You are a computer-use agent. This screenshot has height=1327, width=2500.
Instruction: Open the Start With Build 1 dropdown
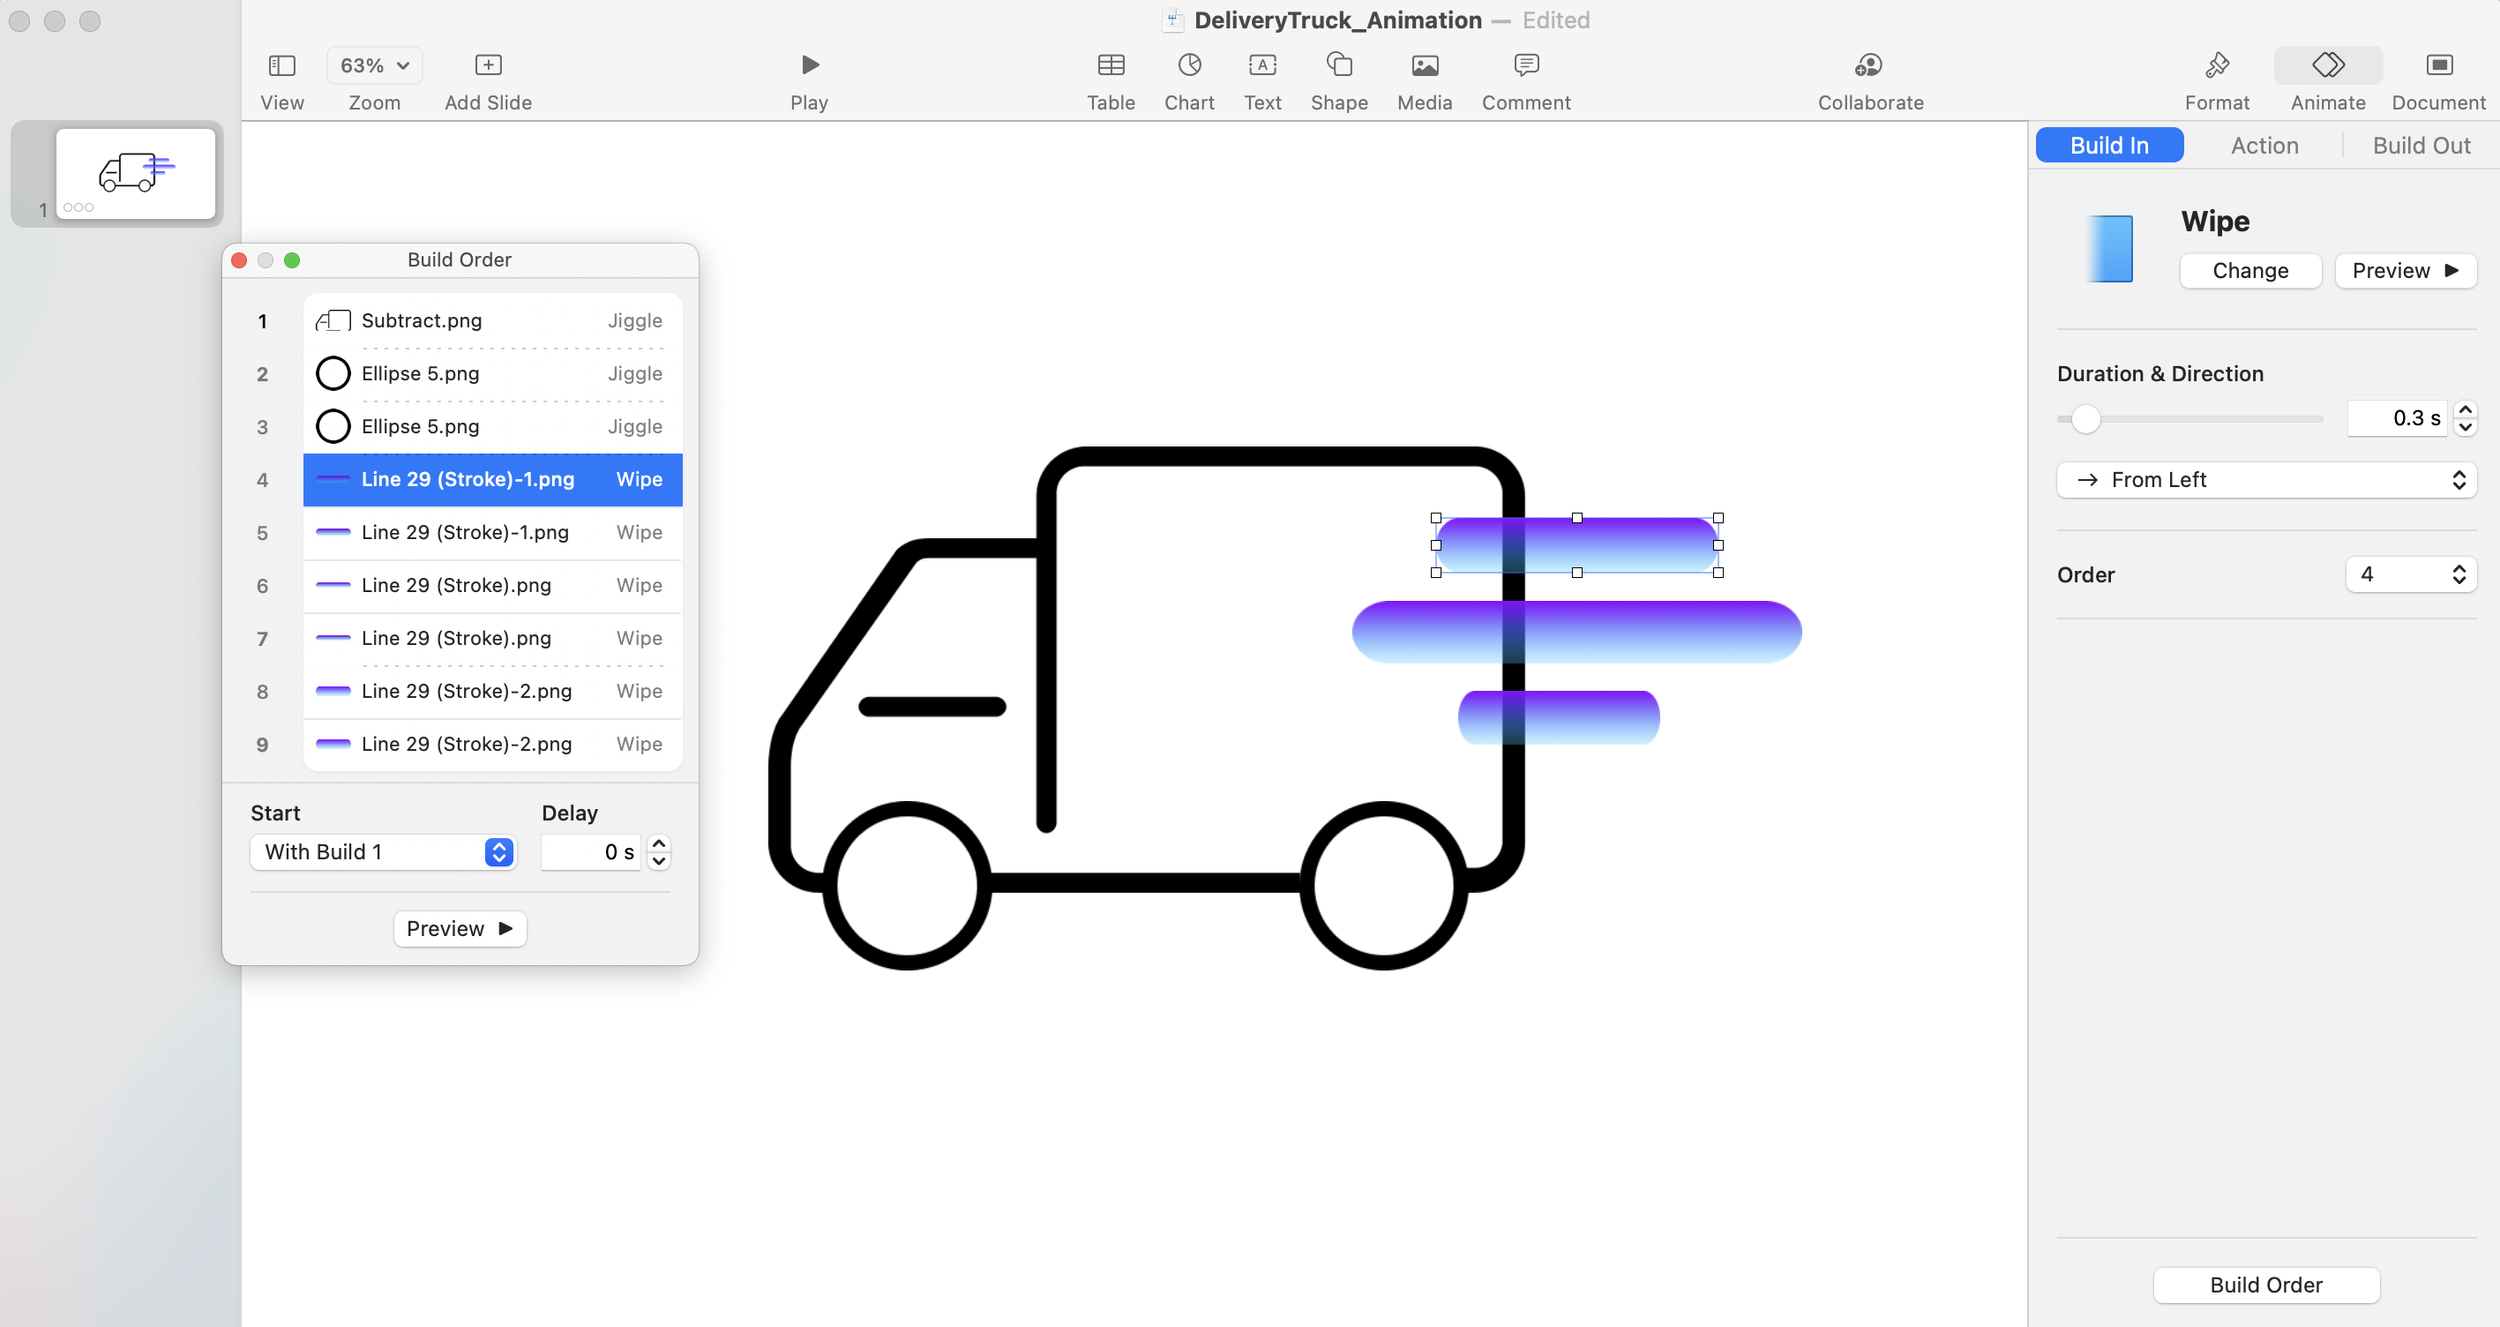click(x=383, y=852)
